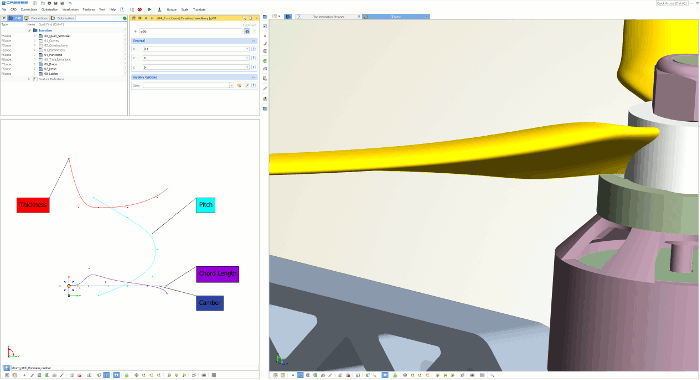
Task: Click the cyan Pitch color label
Action: click(x=205, y=205)
